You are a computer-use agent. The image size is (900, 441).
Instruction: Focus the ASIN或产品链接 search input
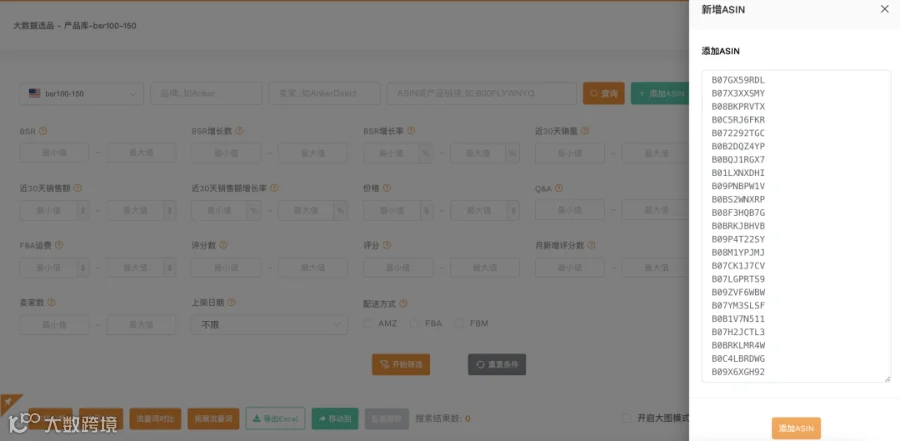482,93
